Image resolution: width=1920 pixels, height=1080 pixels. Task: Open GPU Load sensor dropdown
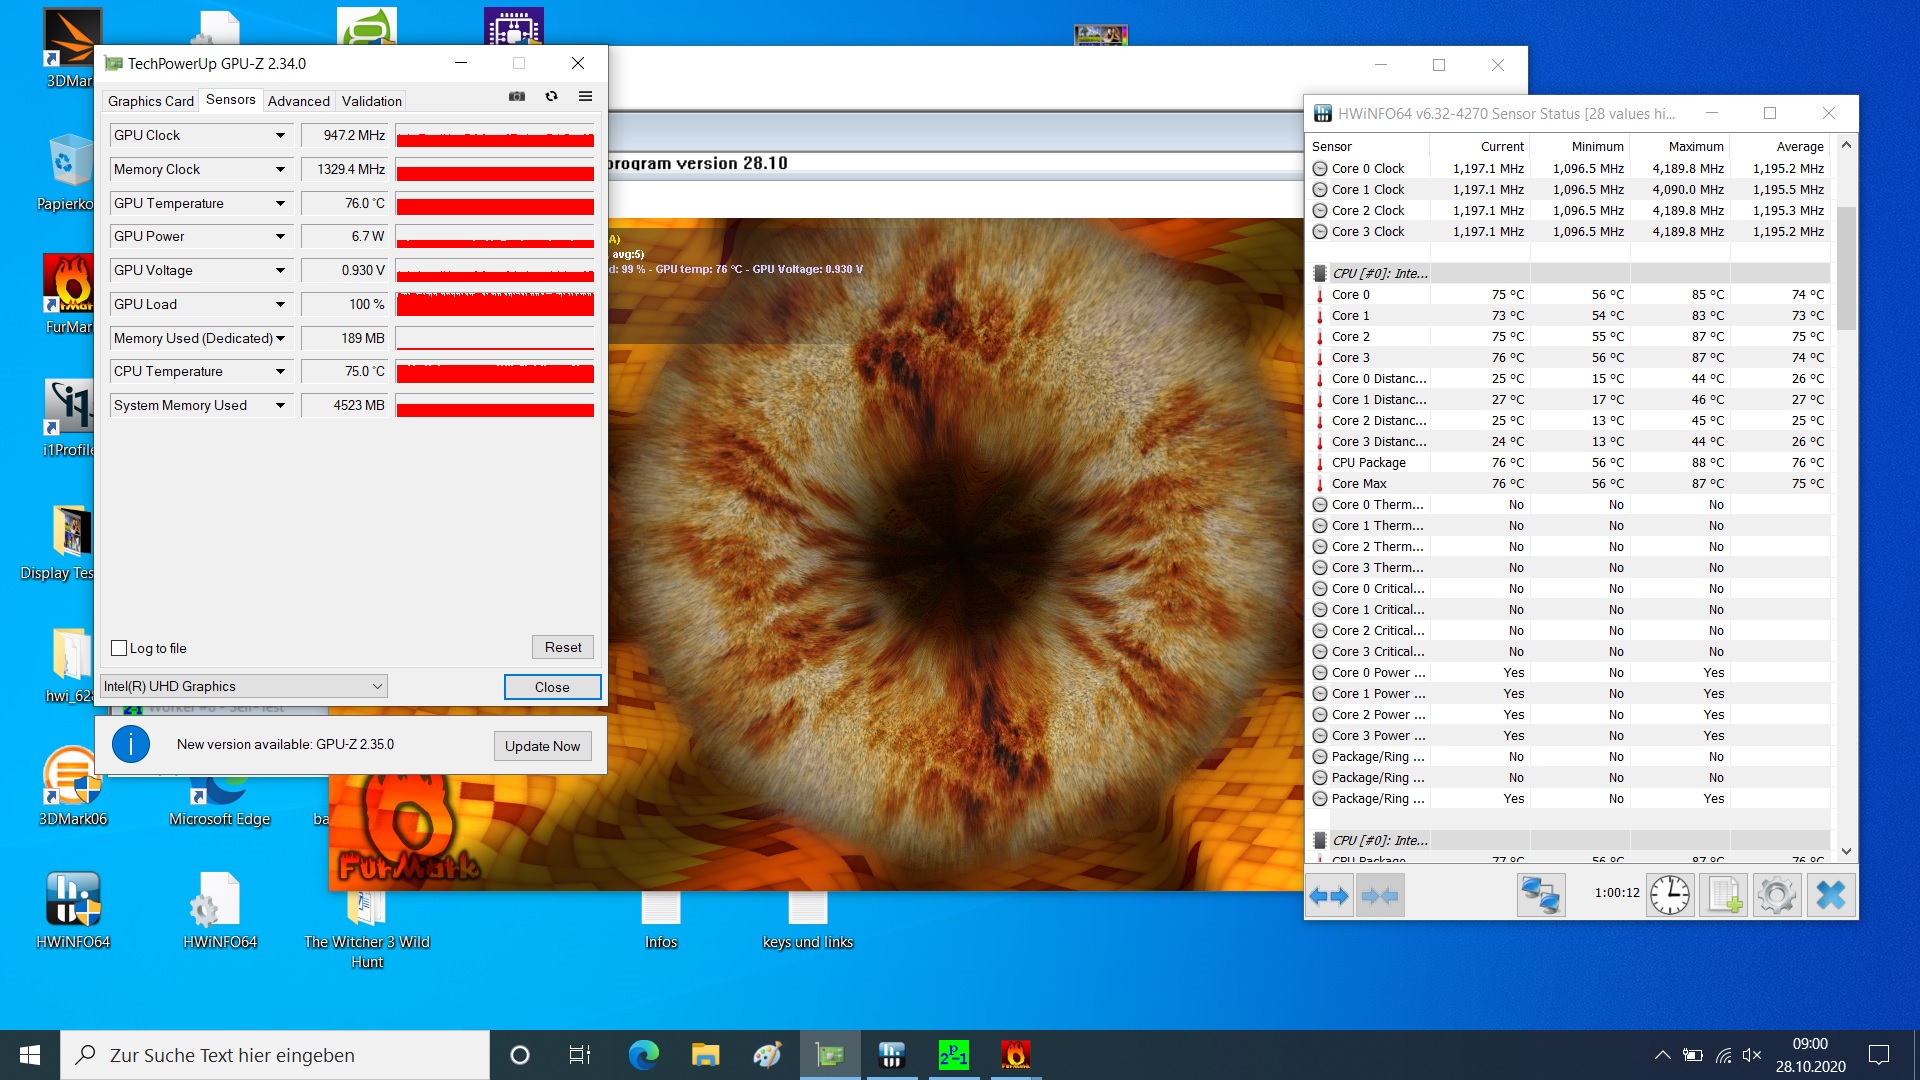tap(280, 304)
